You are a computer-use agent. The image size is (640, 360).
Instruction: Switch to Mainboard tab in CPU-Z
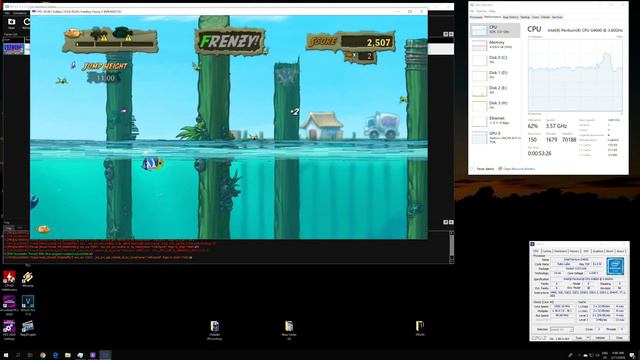(x=560, y=251)
